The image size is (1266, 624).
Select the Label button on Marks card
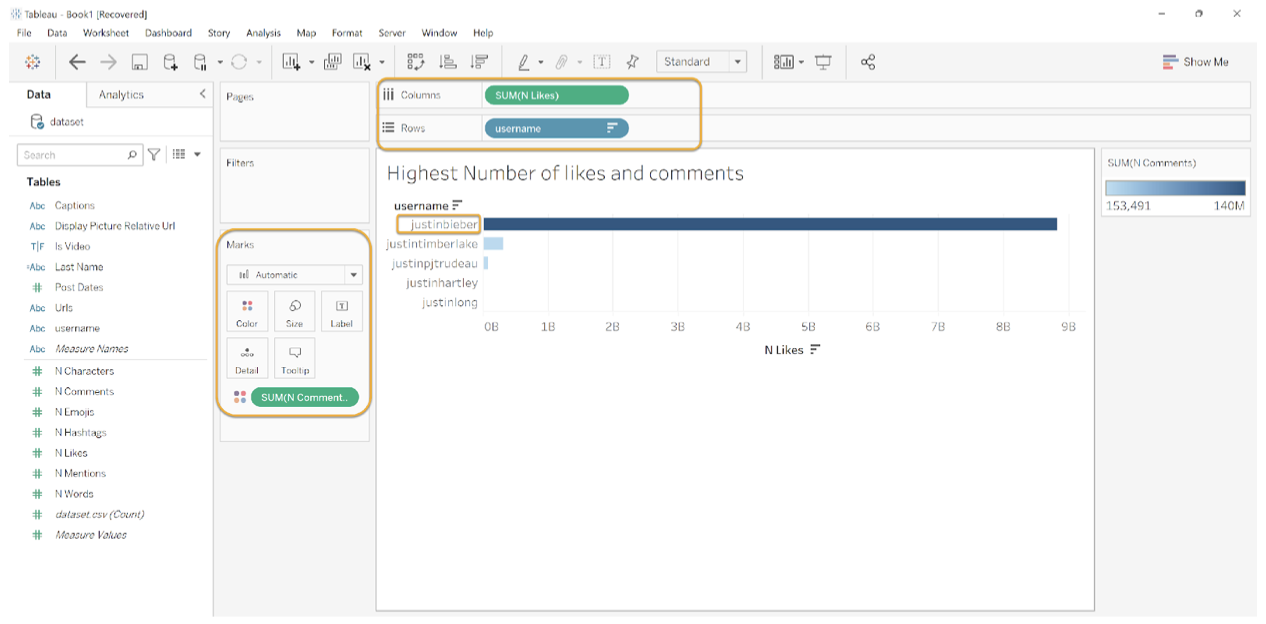(341, 310)
